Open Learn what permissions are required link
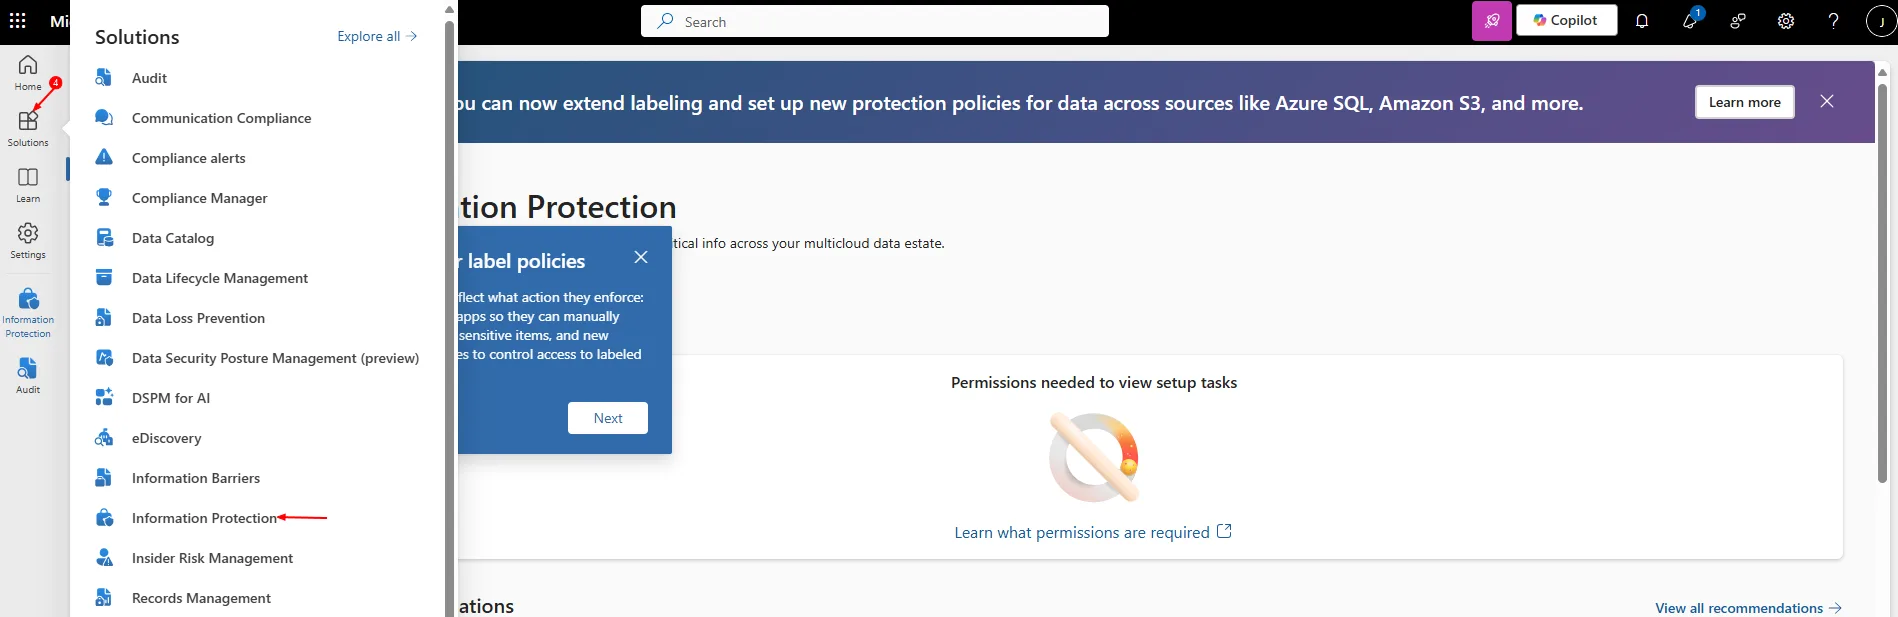The image size is (1898, 617). (x=1093, y=532)
